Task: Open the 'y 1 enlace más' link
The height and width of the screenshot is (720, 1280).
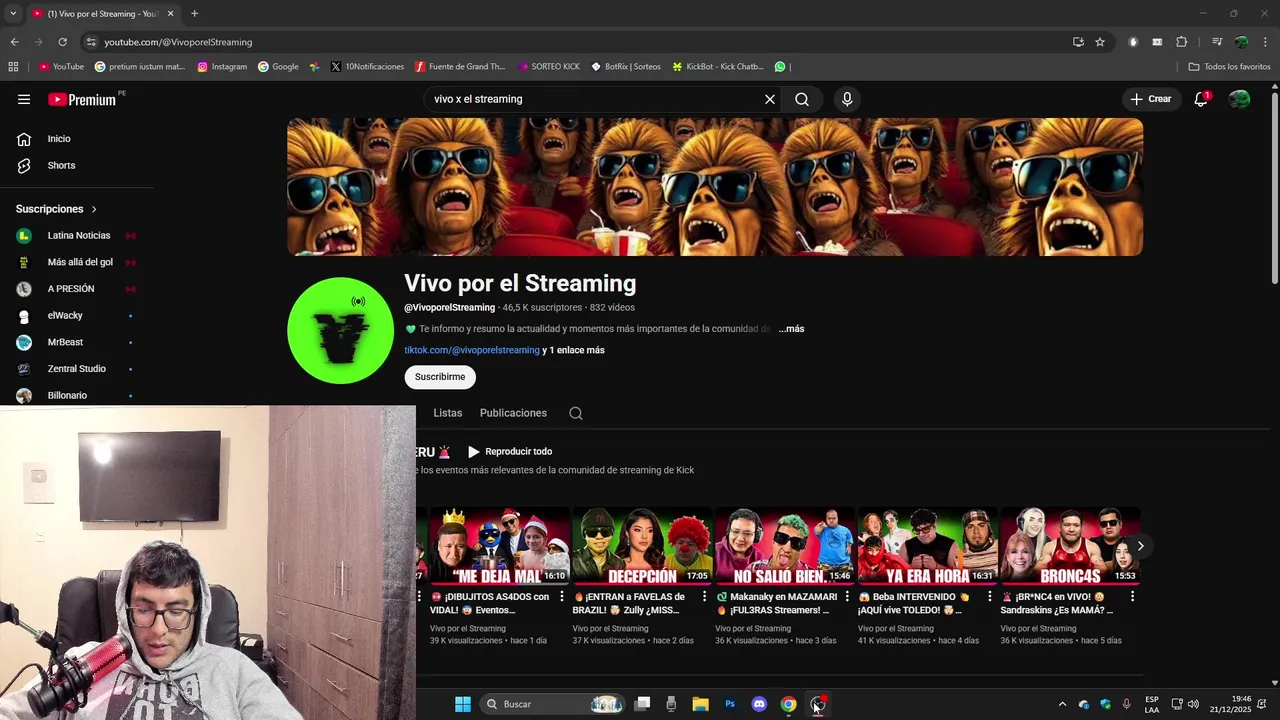Action: pos(574,351)
